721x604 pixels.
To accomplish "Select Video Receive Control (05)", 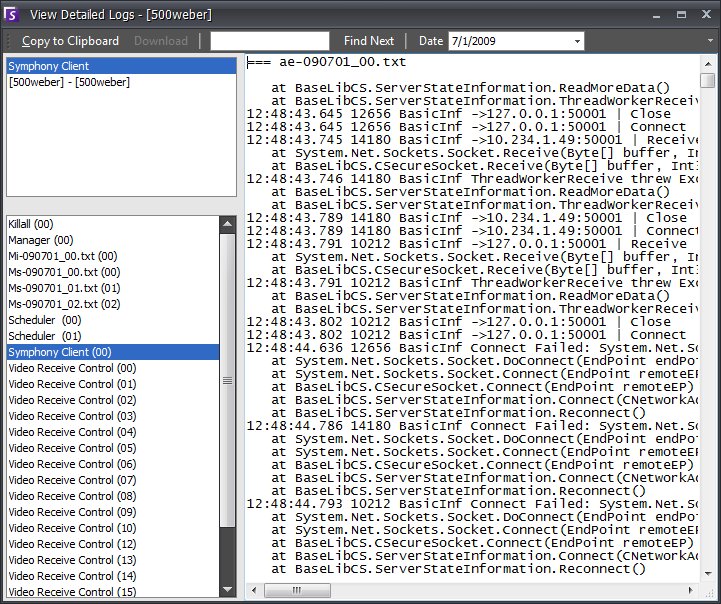I will tap(113, 448).
